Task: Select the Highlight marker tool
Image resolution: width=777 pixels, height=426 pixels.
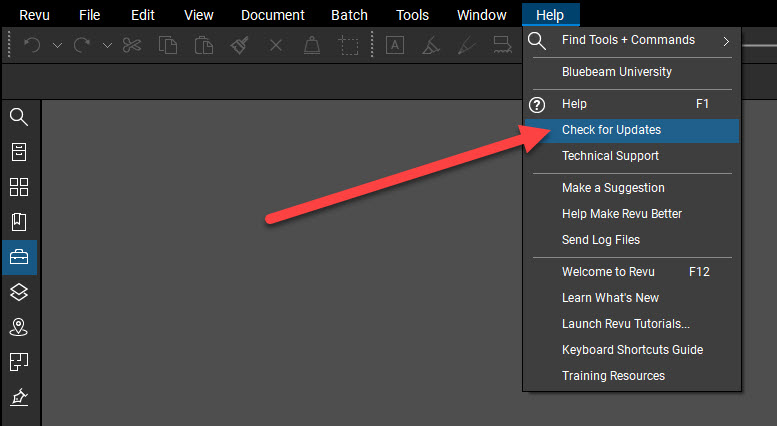Action: coord(431,46)
